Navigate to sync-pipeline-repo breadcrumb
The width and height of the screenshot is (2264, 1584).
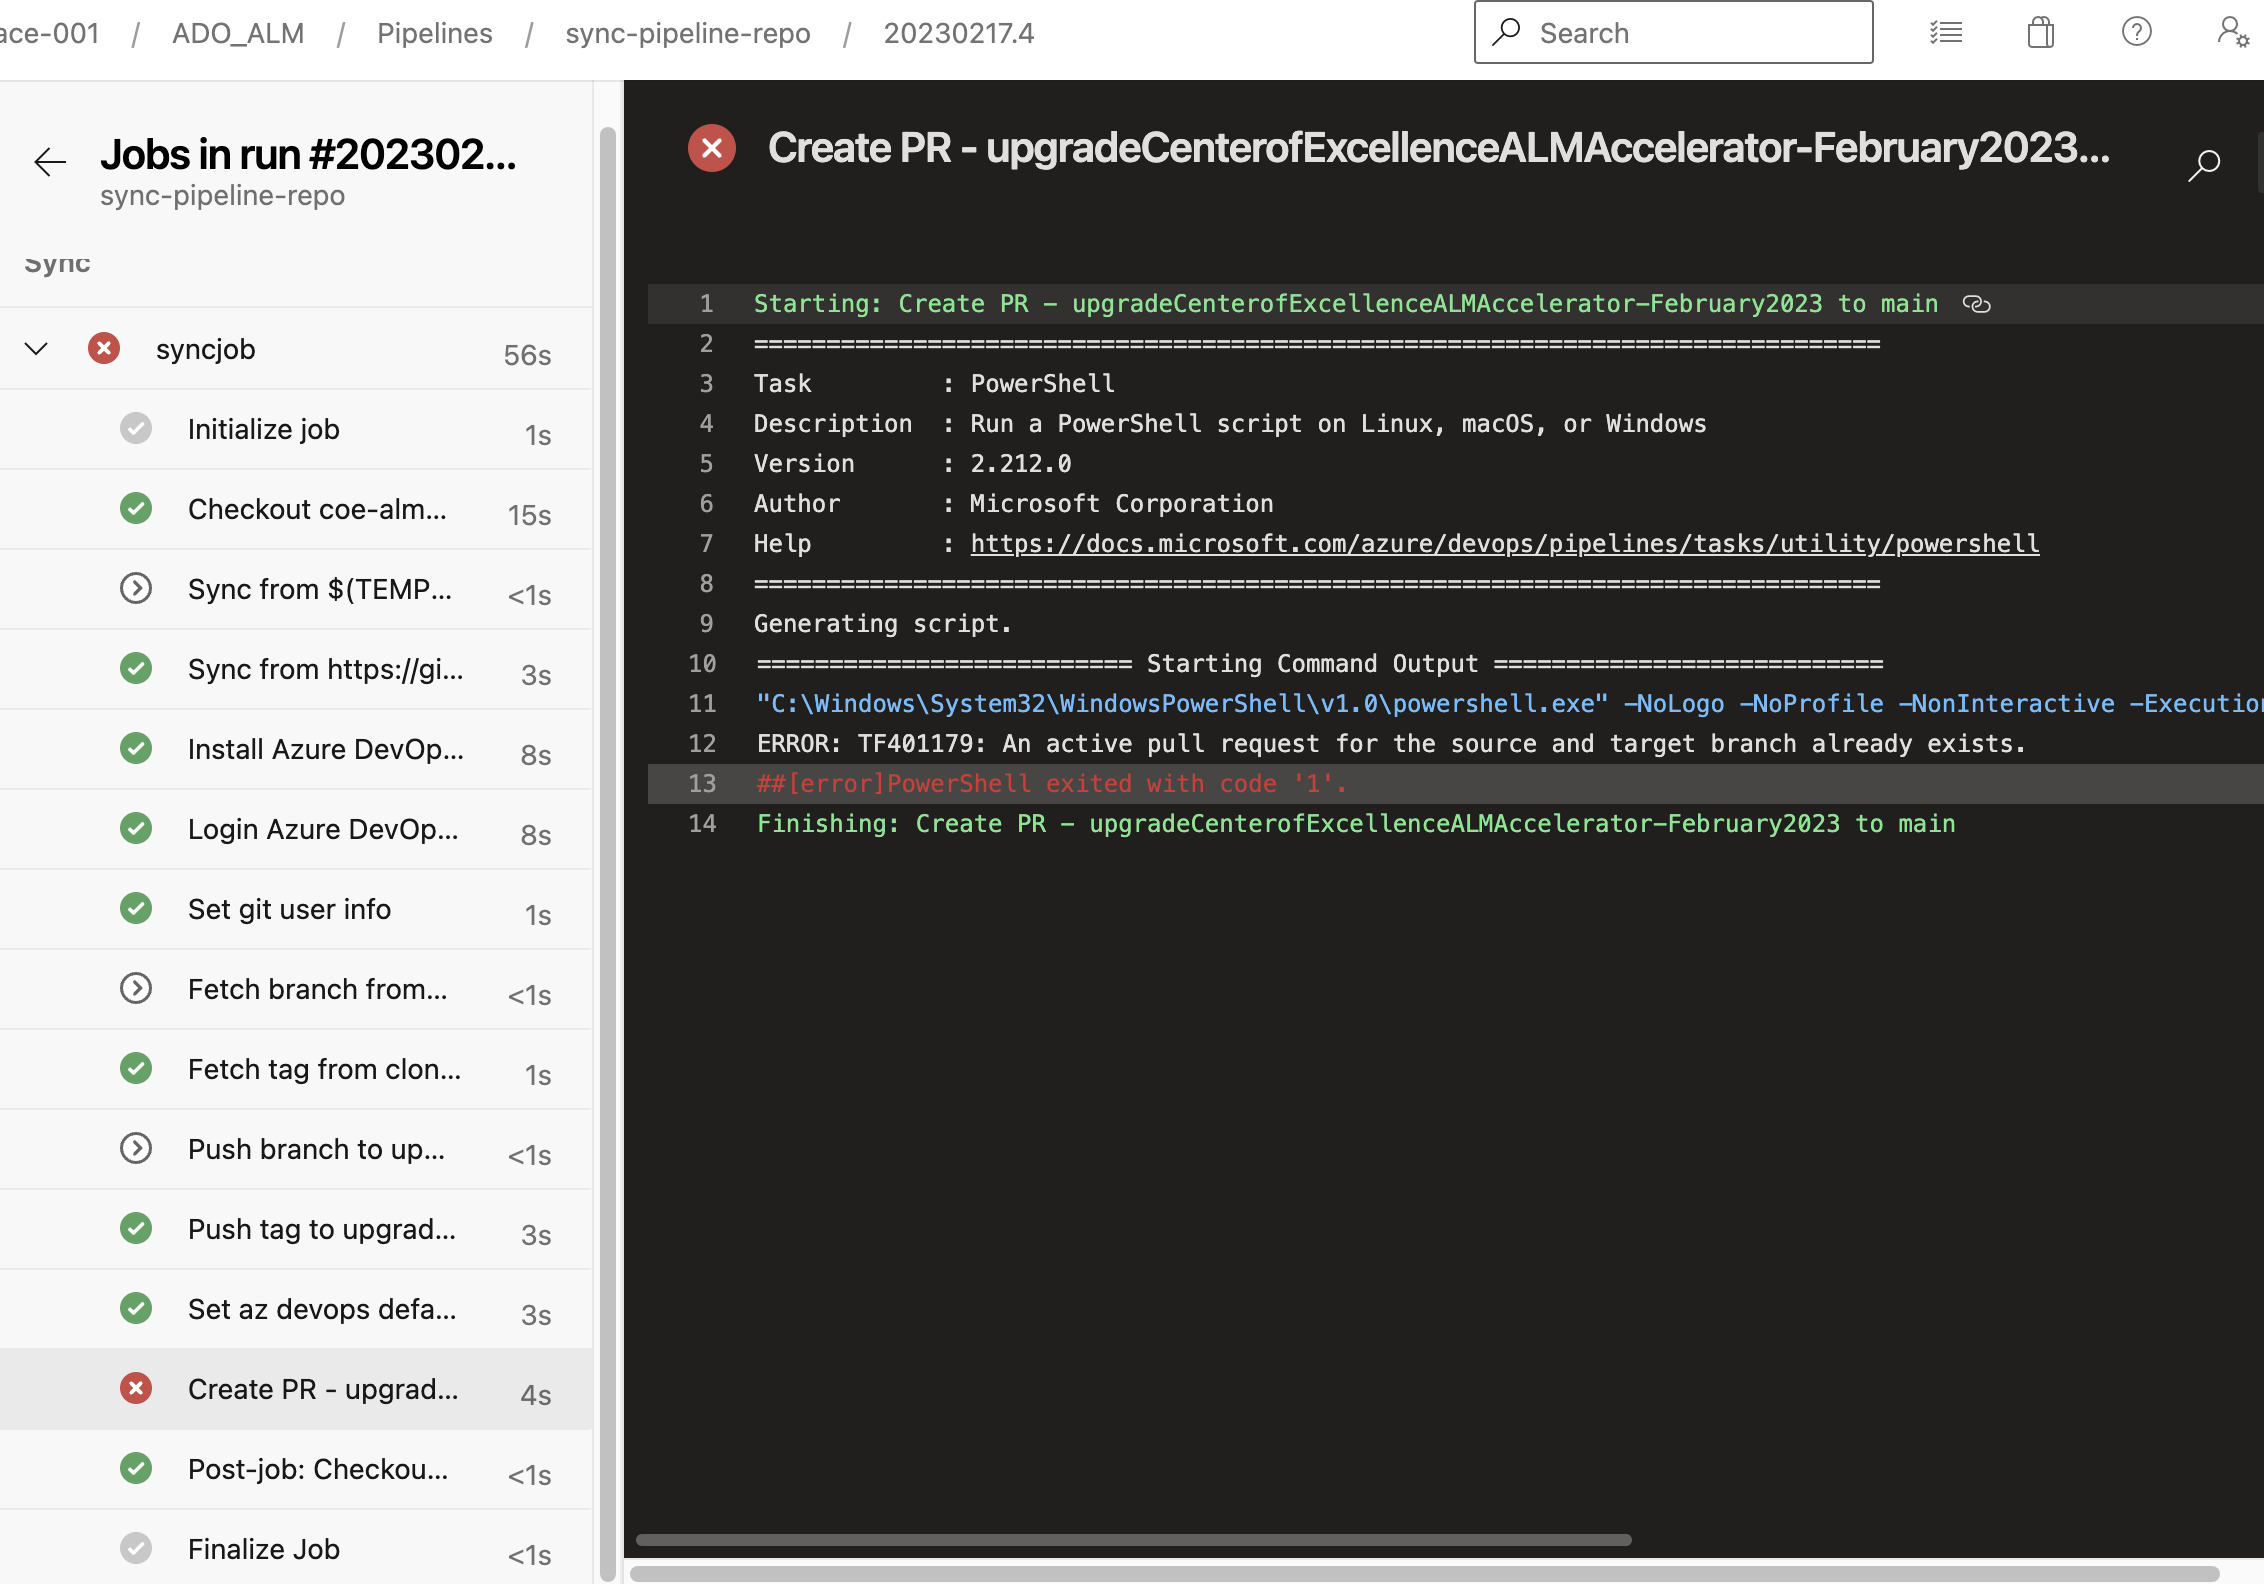tap(687, 33)
